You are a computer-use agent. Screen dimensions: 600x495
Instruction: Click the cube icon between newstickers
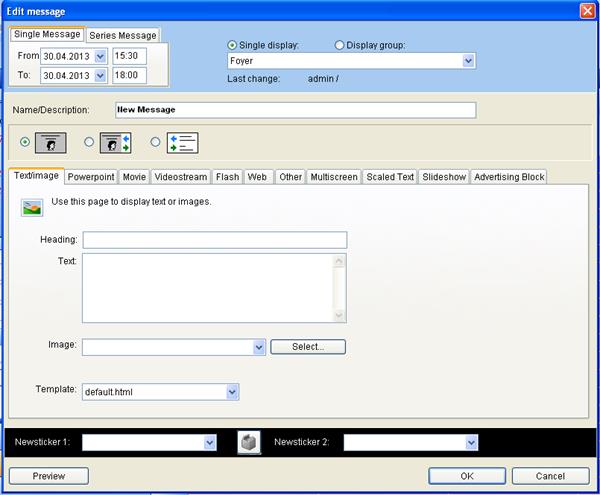[x=248, y=442]
